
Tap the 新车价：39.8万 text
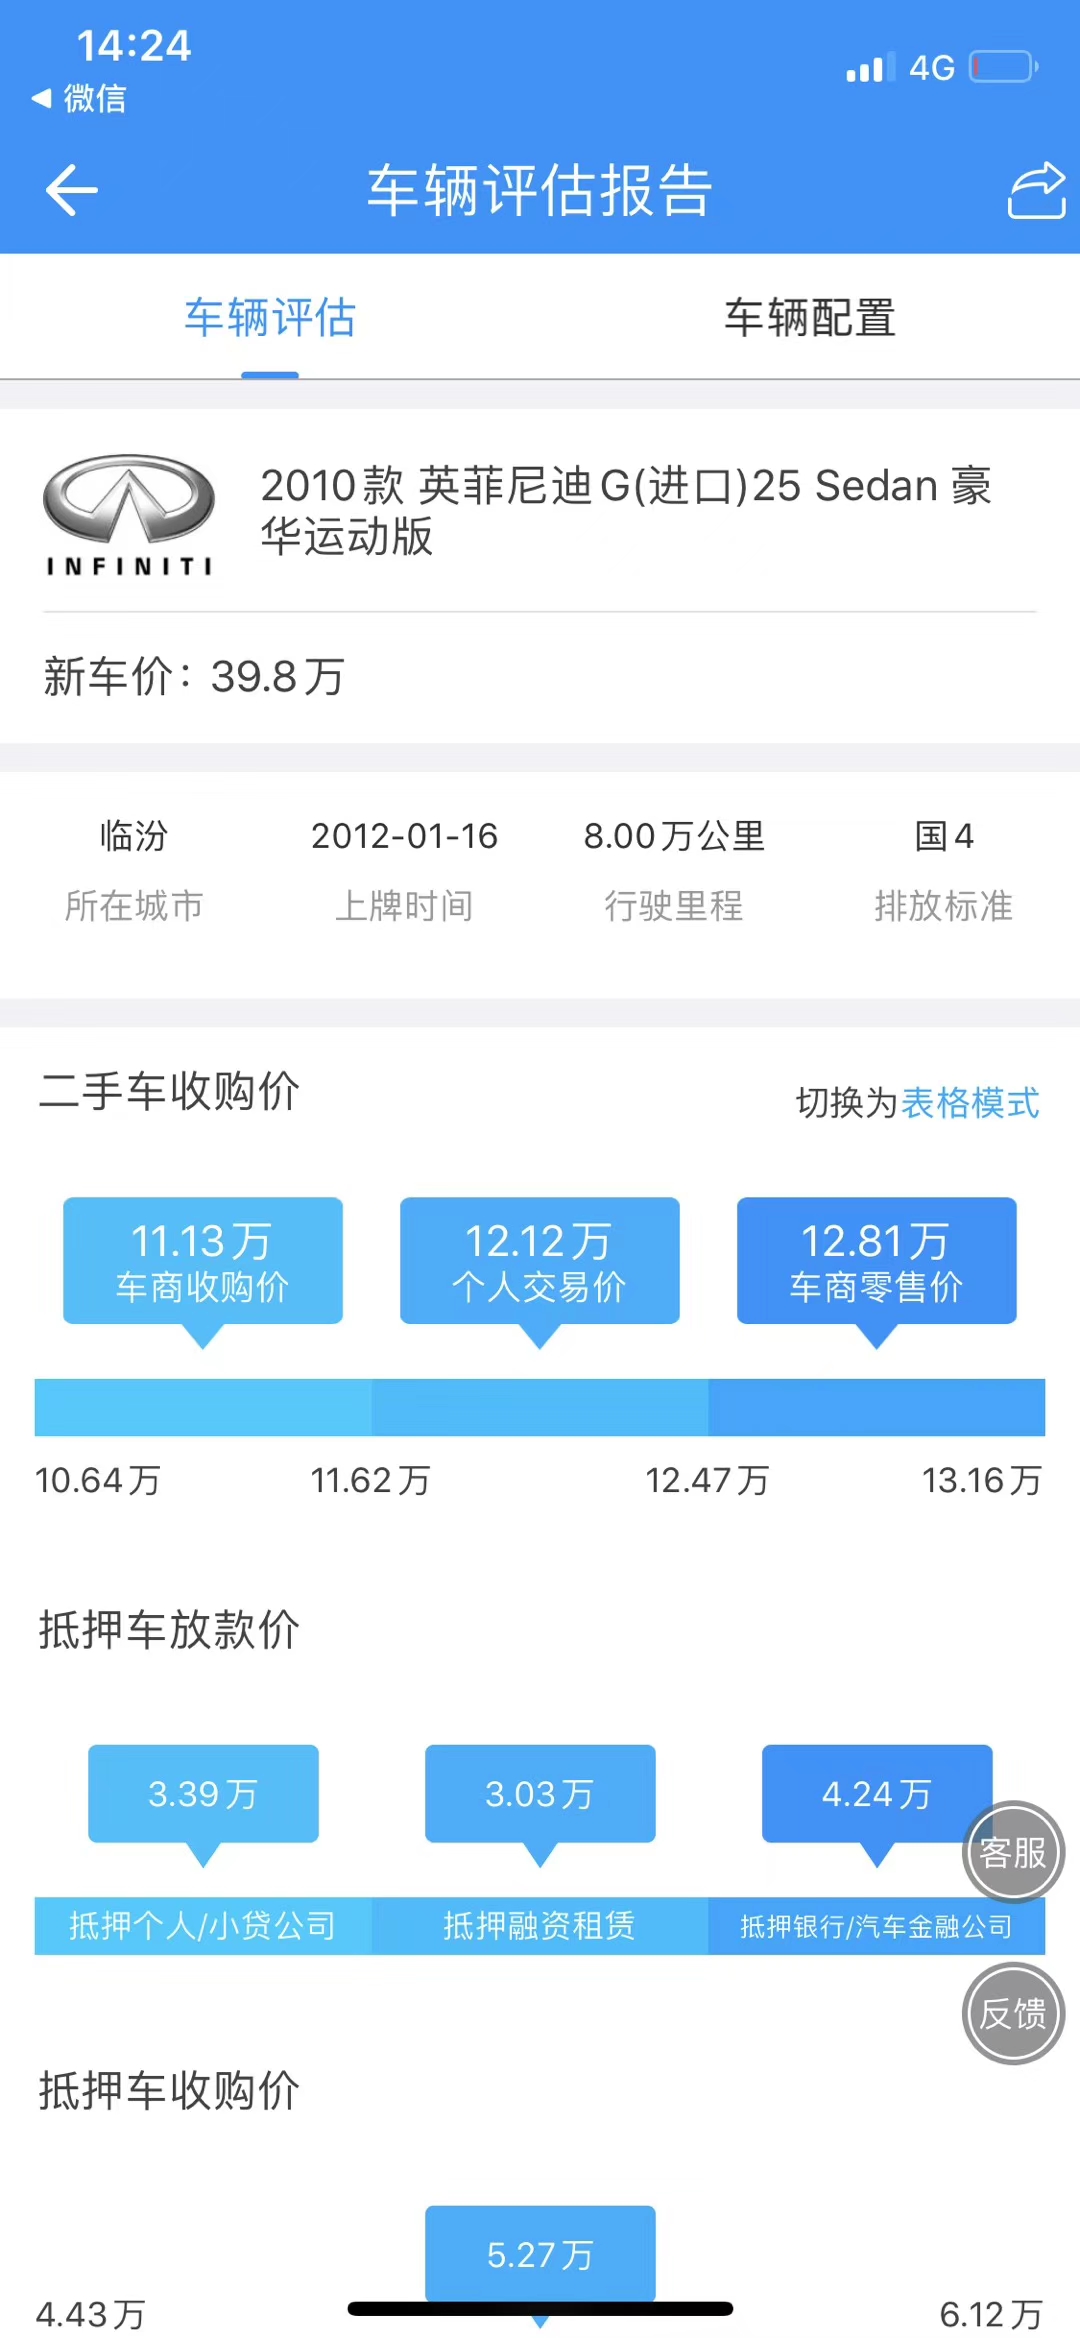[194, 677]
